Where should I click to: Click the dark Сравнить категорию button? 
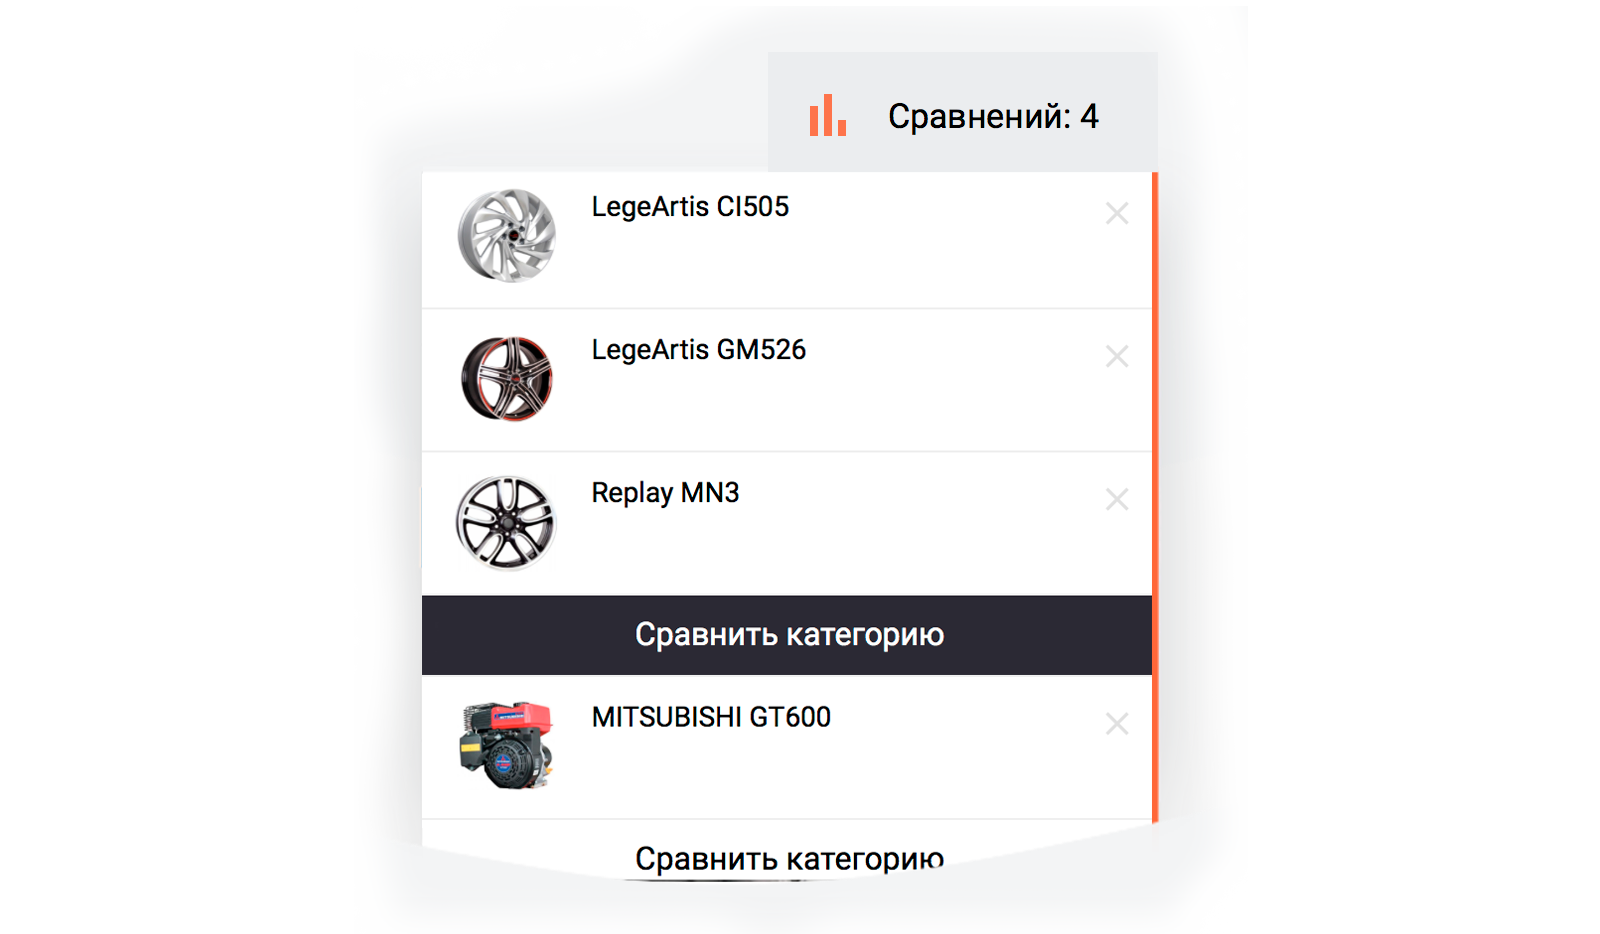pos(787,635)
